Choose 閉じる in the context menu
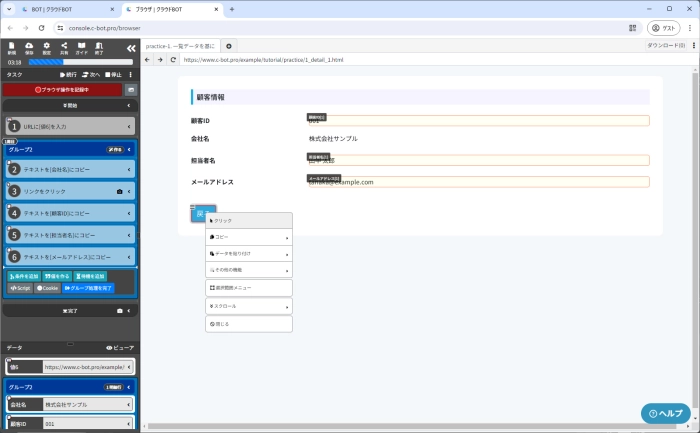This screenshot has width=700, height=433. pyautogui.click(x=249, y=324)
